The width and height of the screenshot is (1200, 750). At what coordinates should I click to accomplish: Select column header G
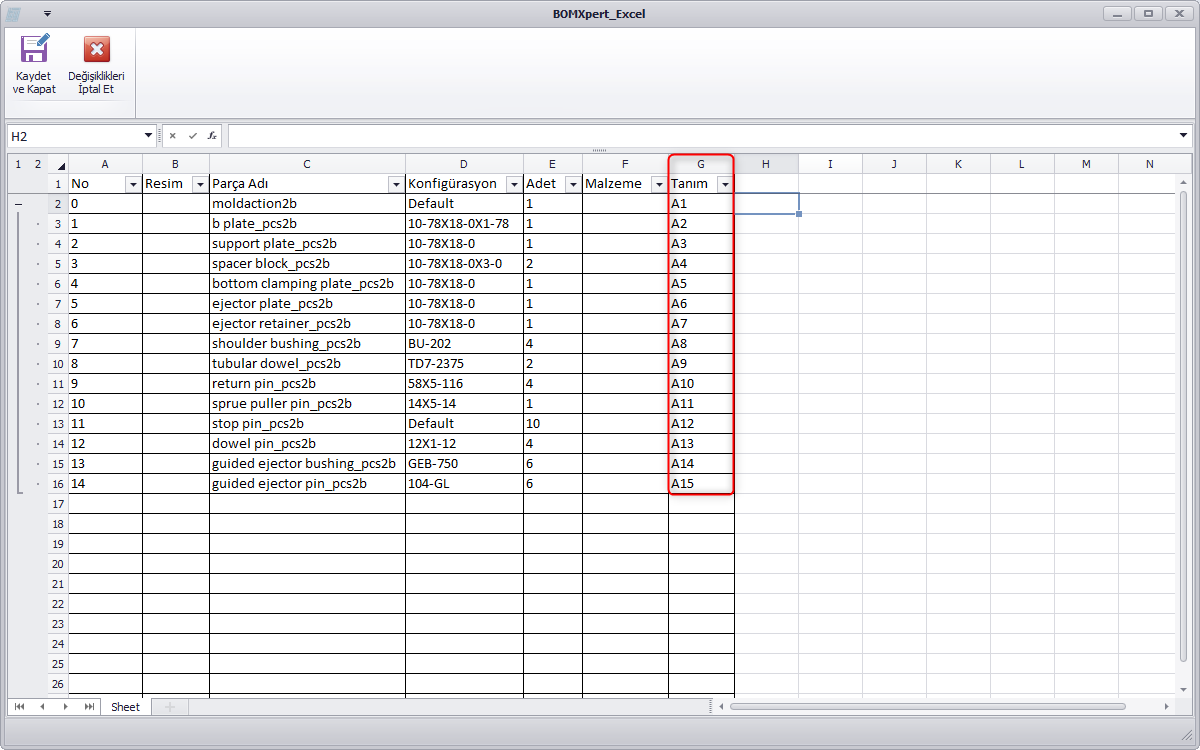coord(702,164)
